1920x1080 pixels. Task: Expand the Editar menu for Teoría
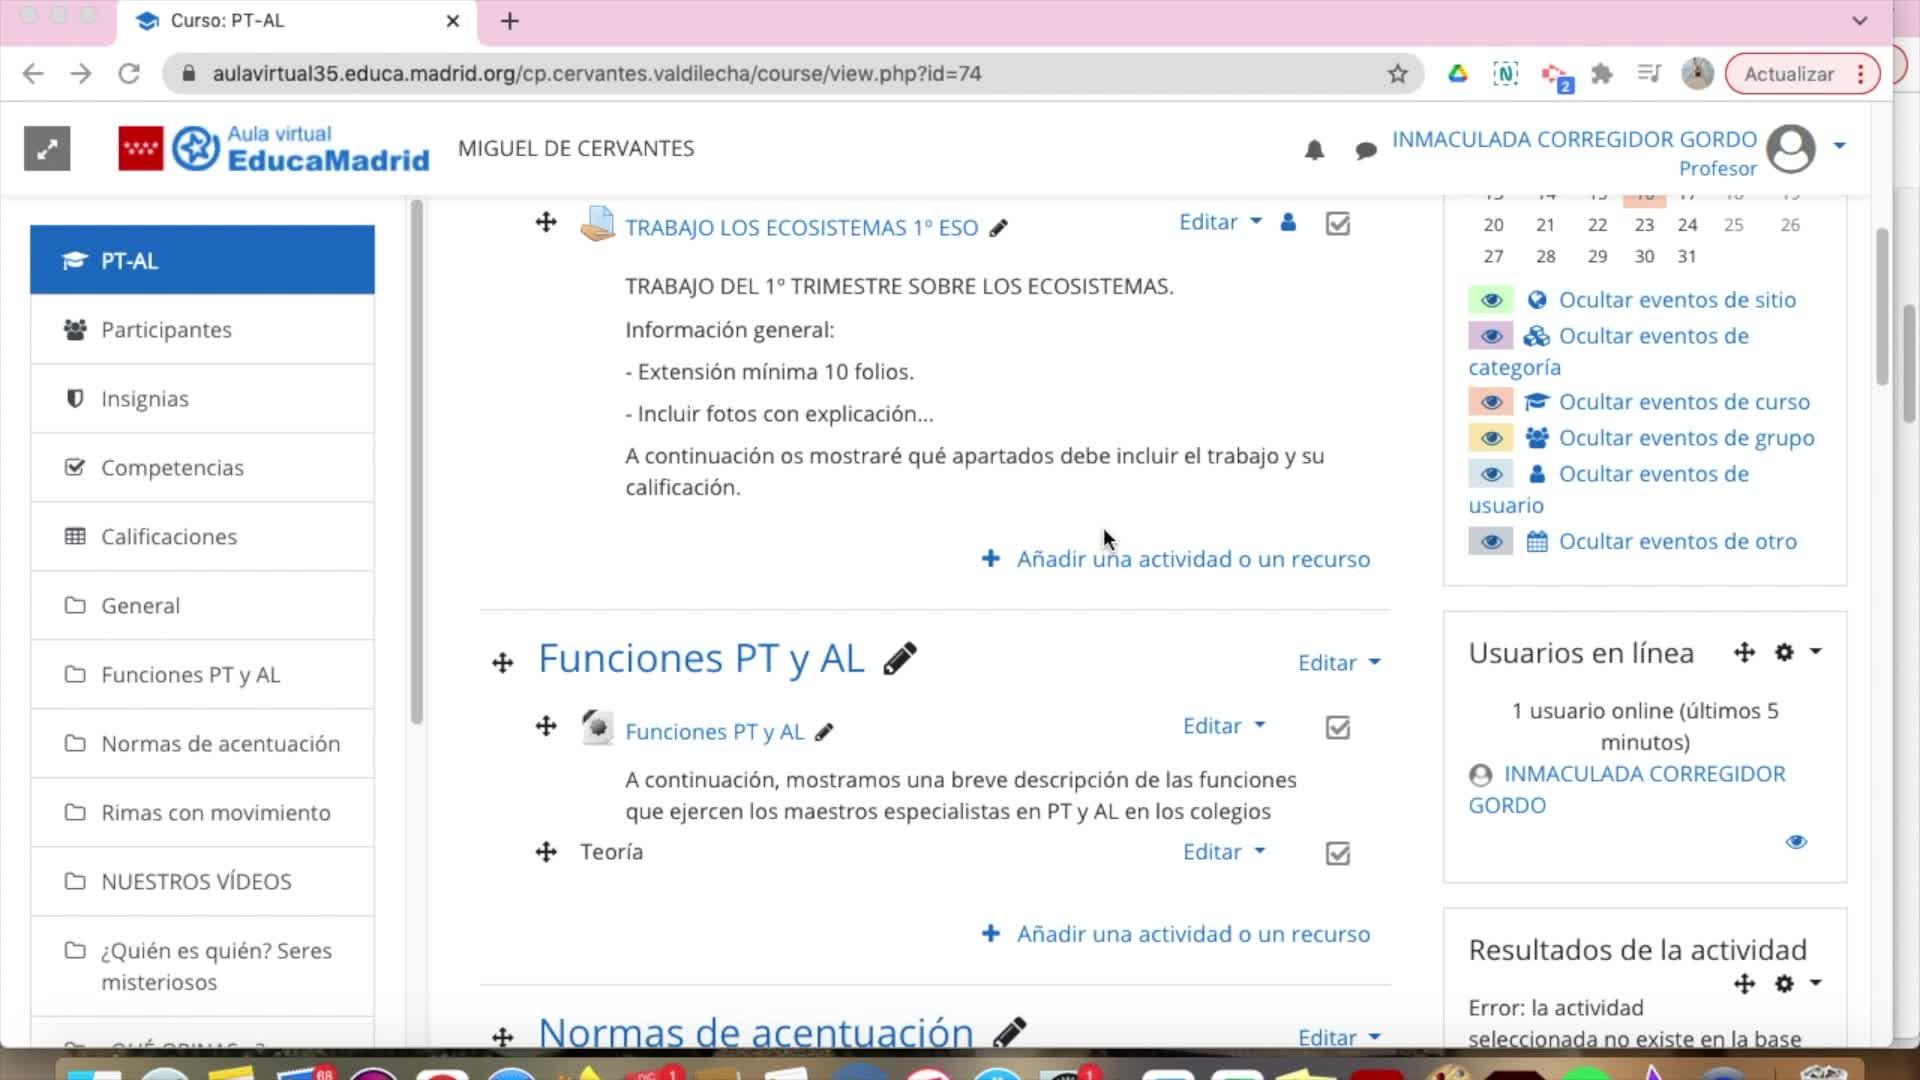tap(1223, 852)
